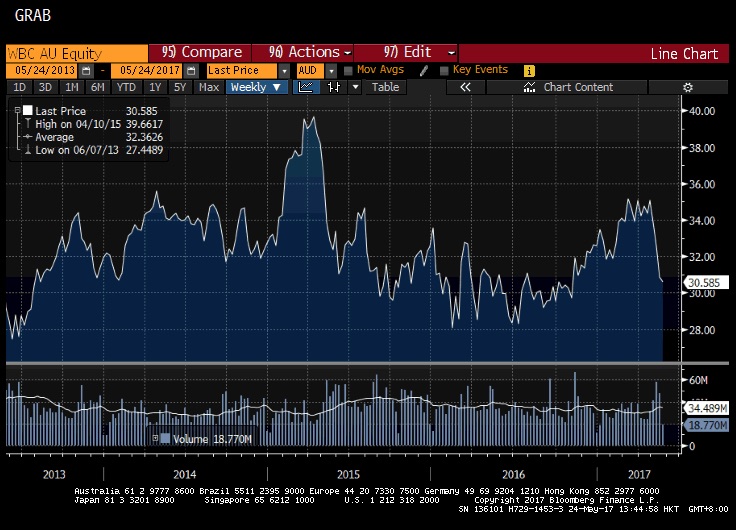Expand the Last Price field dropdown
This screenshot has width=736, height=530.
coord(285,71)
